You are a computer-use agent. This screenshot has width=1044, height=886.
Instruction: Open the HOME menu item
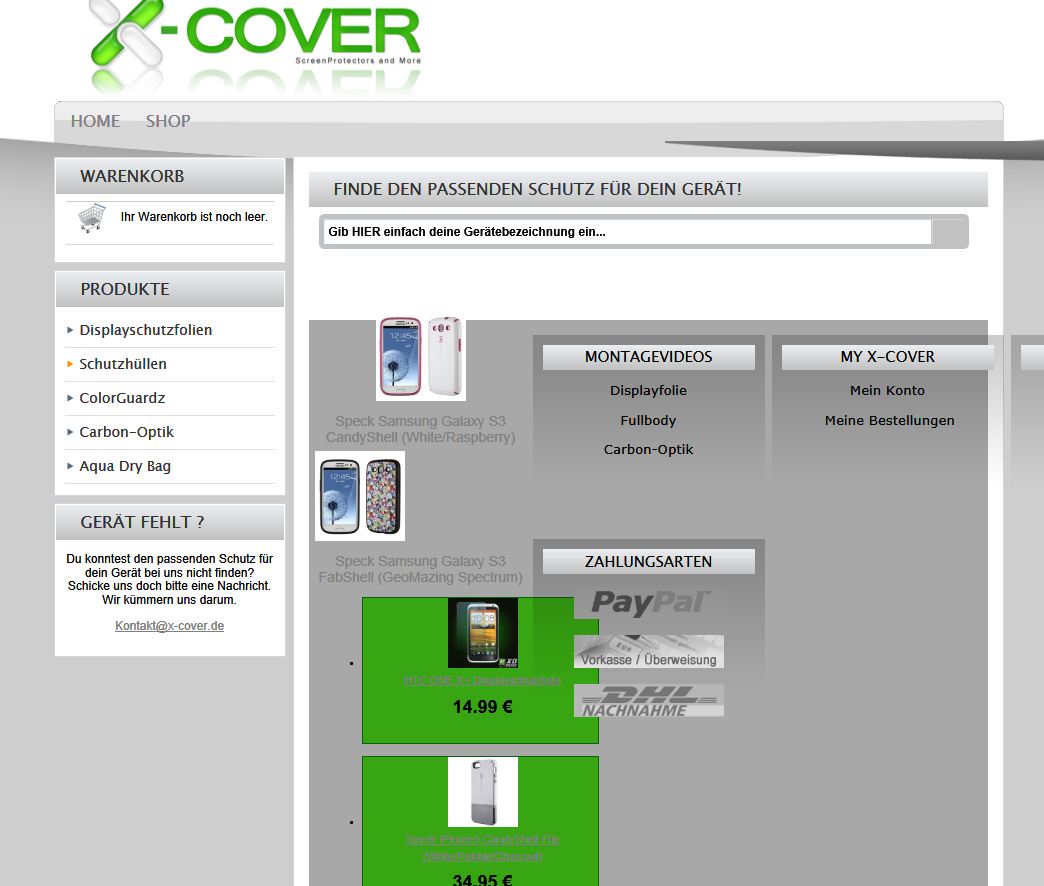click(x=95, y=121)
